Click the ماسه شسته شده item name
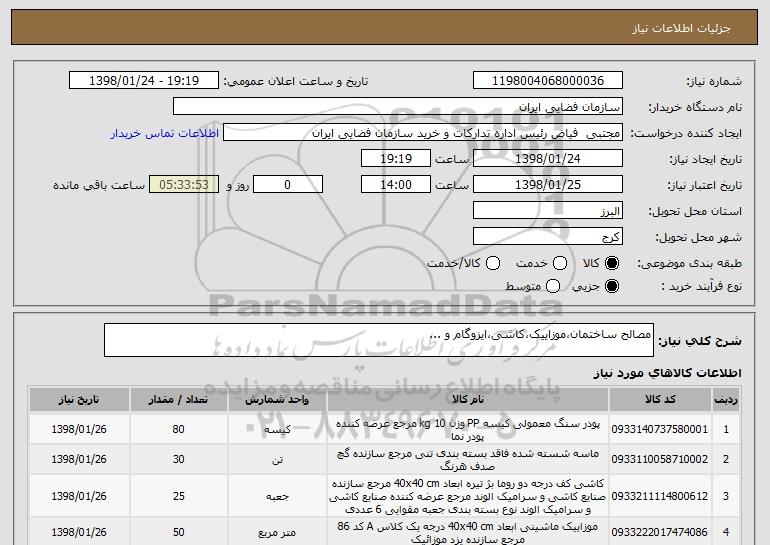 coord(468,460)
